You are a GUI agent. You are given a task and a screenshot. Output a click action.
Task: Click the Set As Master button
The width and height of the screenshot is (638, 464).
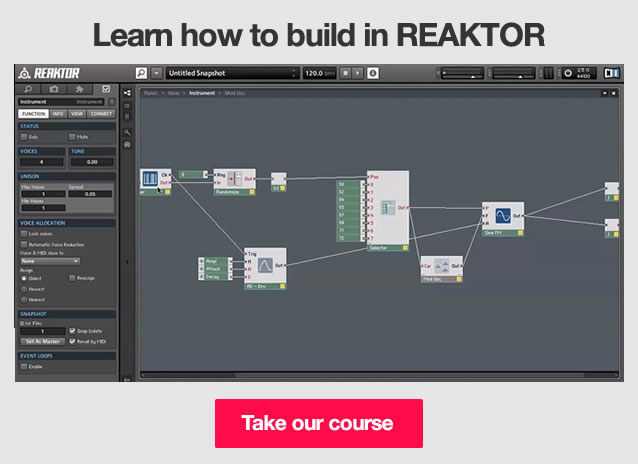coord(43,341)
